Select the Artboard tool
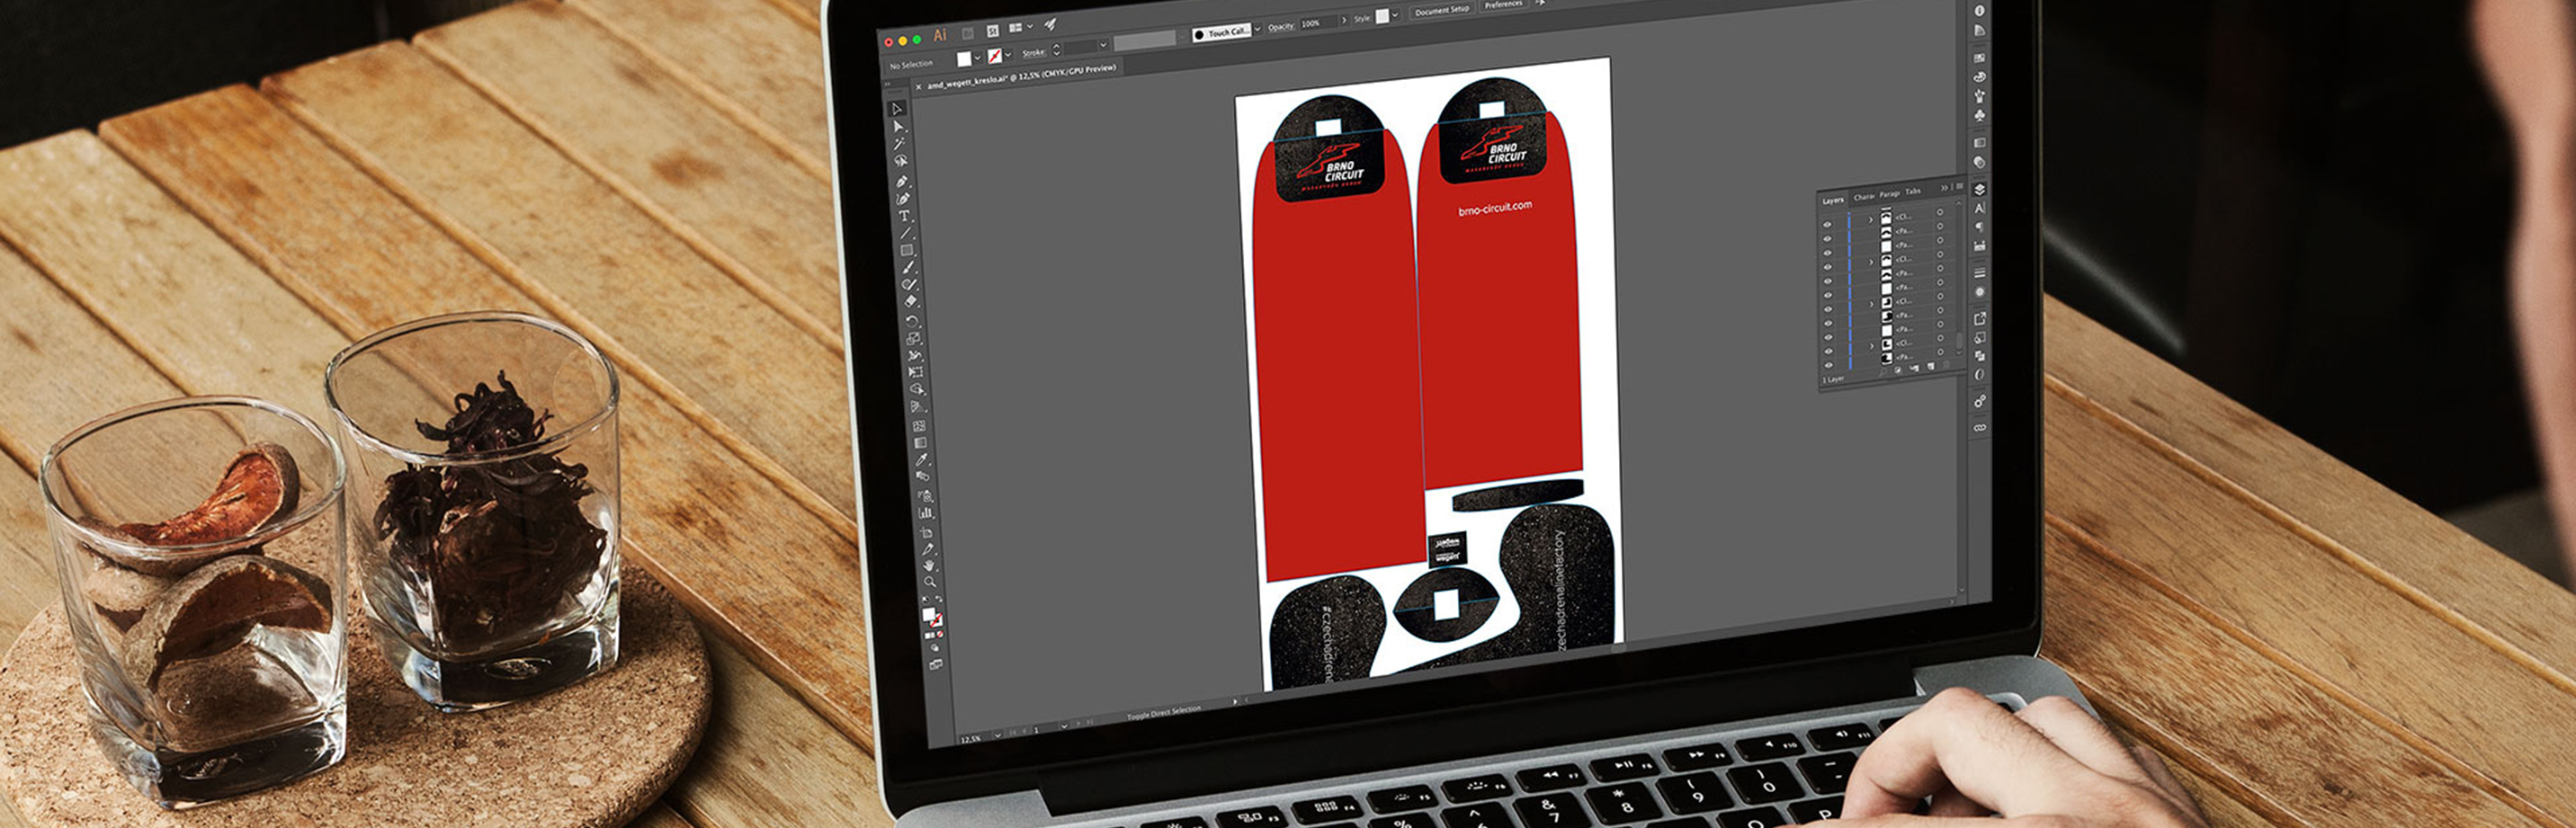Screen dimensions: 2576x828 [927, 534]
